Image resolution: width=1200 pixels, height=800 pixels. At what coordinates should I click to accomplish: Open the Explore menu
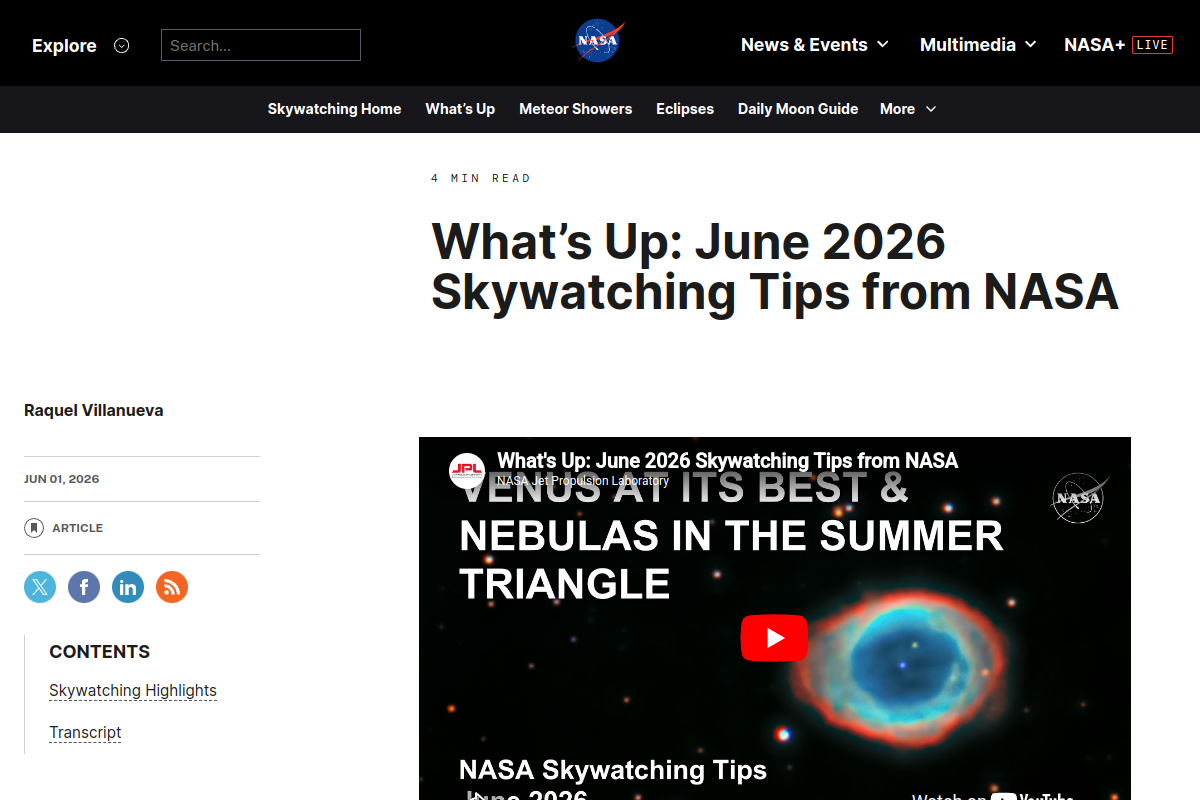[64, 45]
